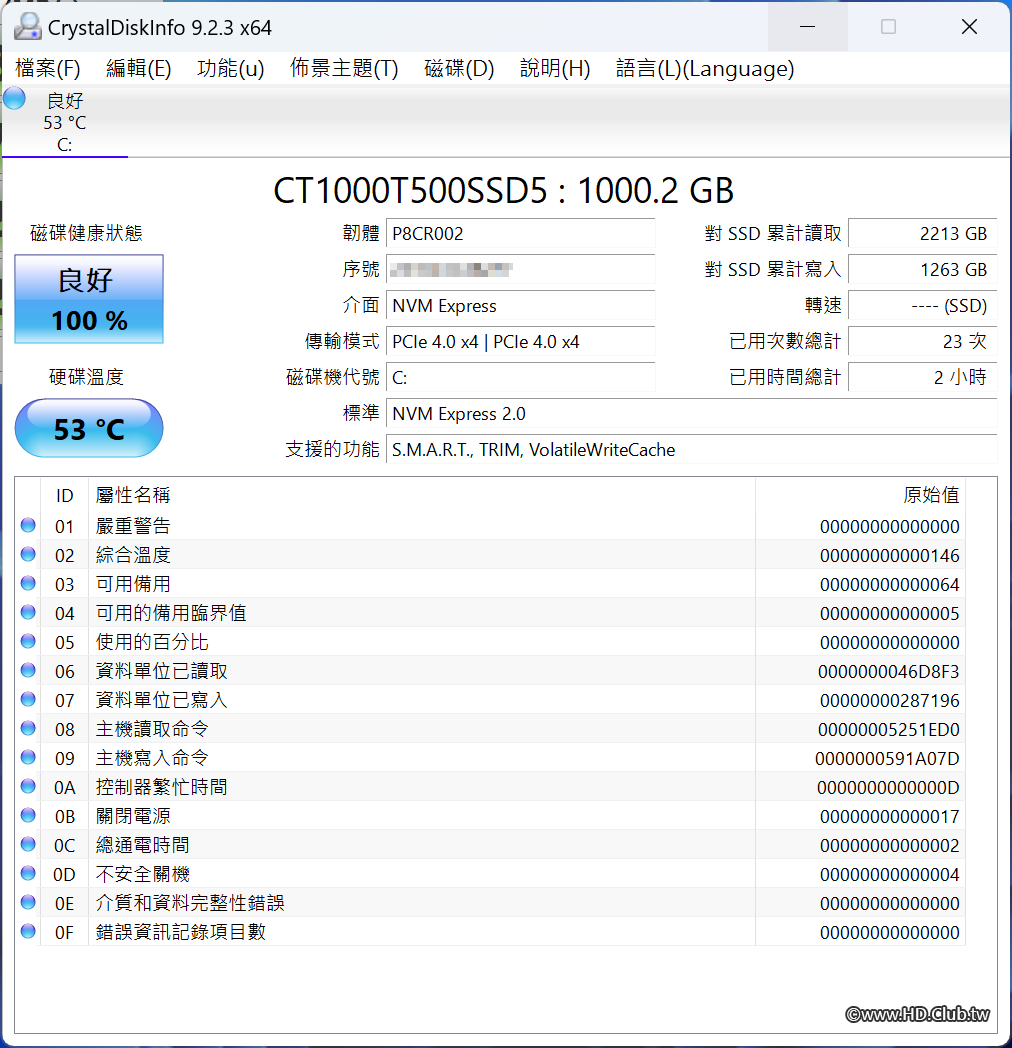This screenshot has width=1012, height=1048.
Task: Click raw value 0000000046D8F3
Action: [888, 672]
